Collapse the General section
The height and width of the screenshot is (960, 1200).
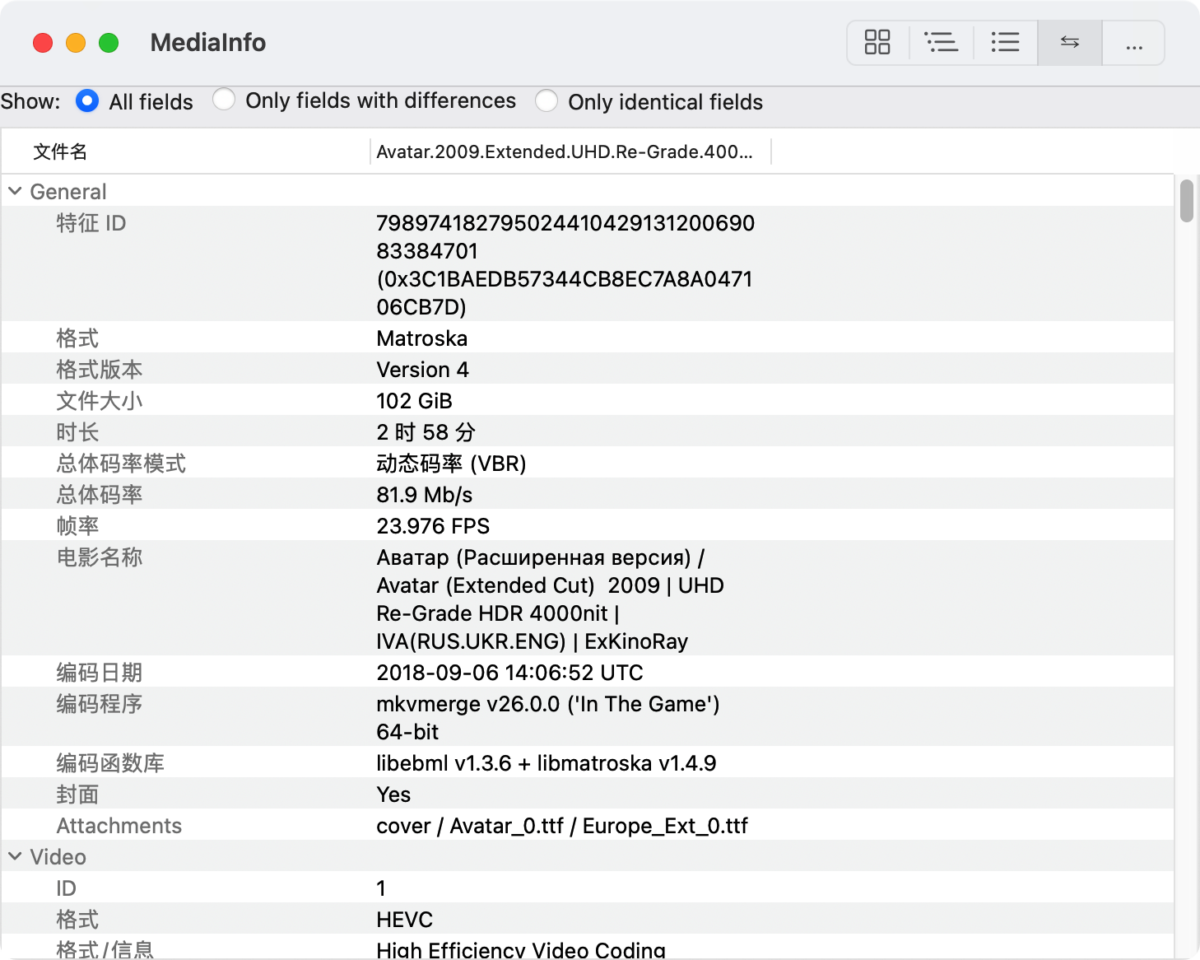15,191
